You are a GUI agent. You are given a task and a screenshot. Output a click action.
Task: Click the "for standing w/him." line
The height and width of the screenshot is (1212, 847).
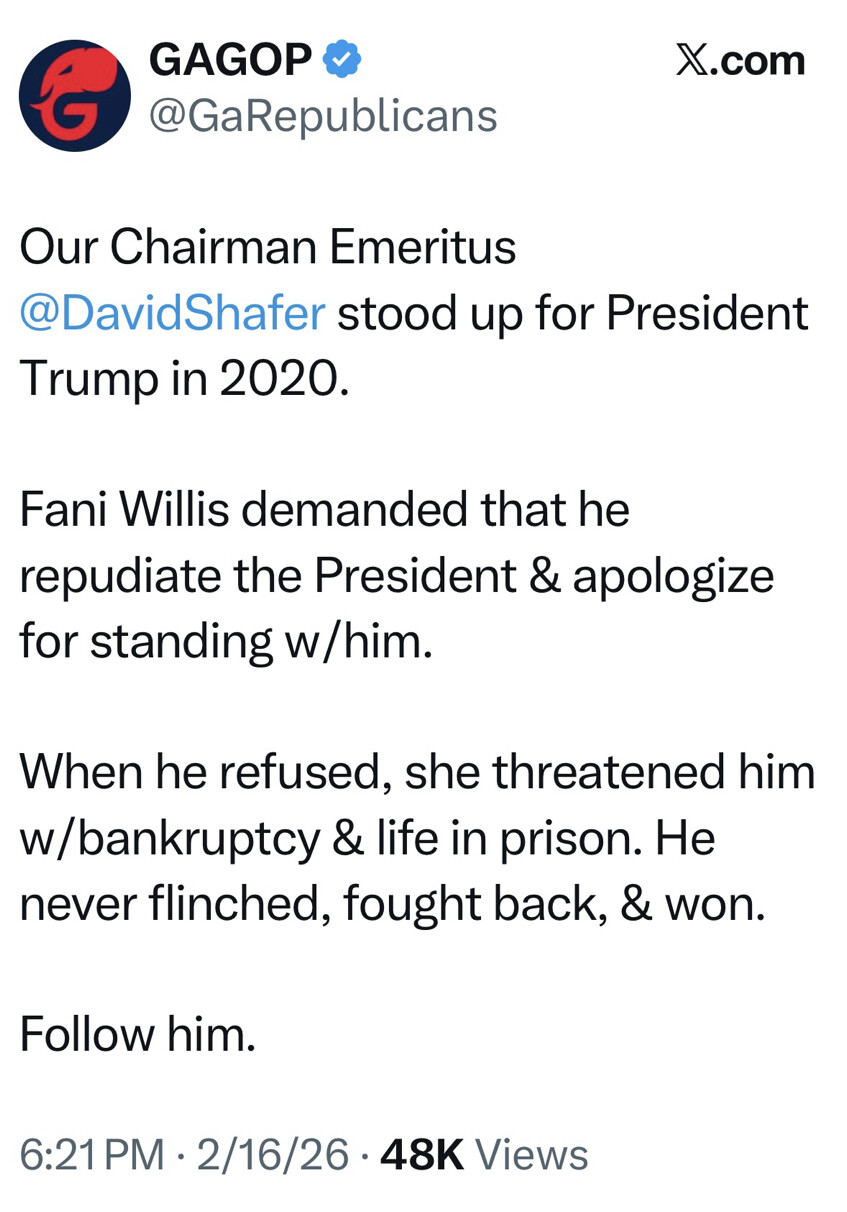(x=226, y=641)
